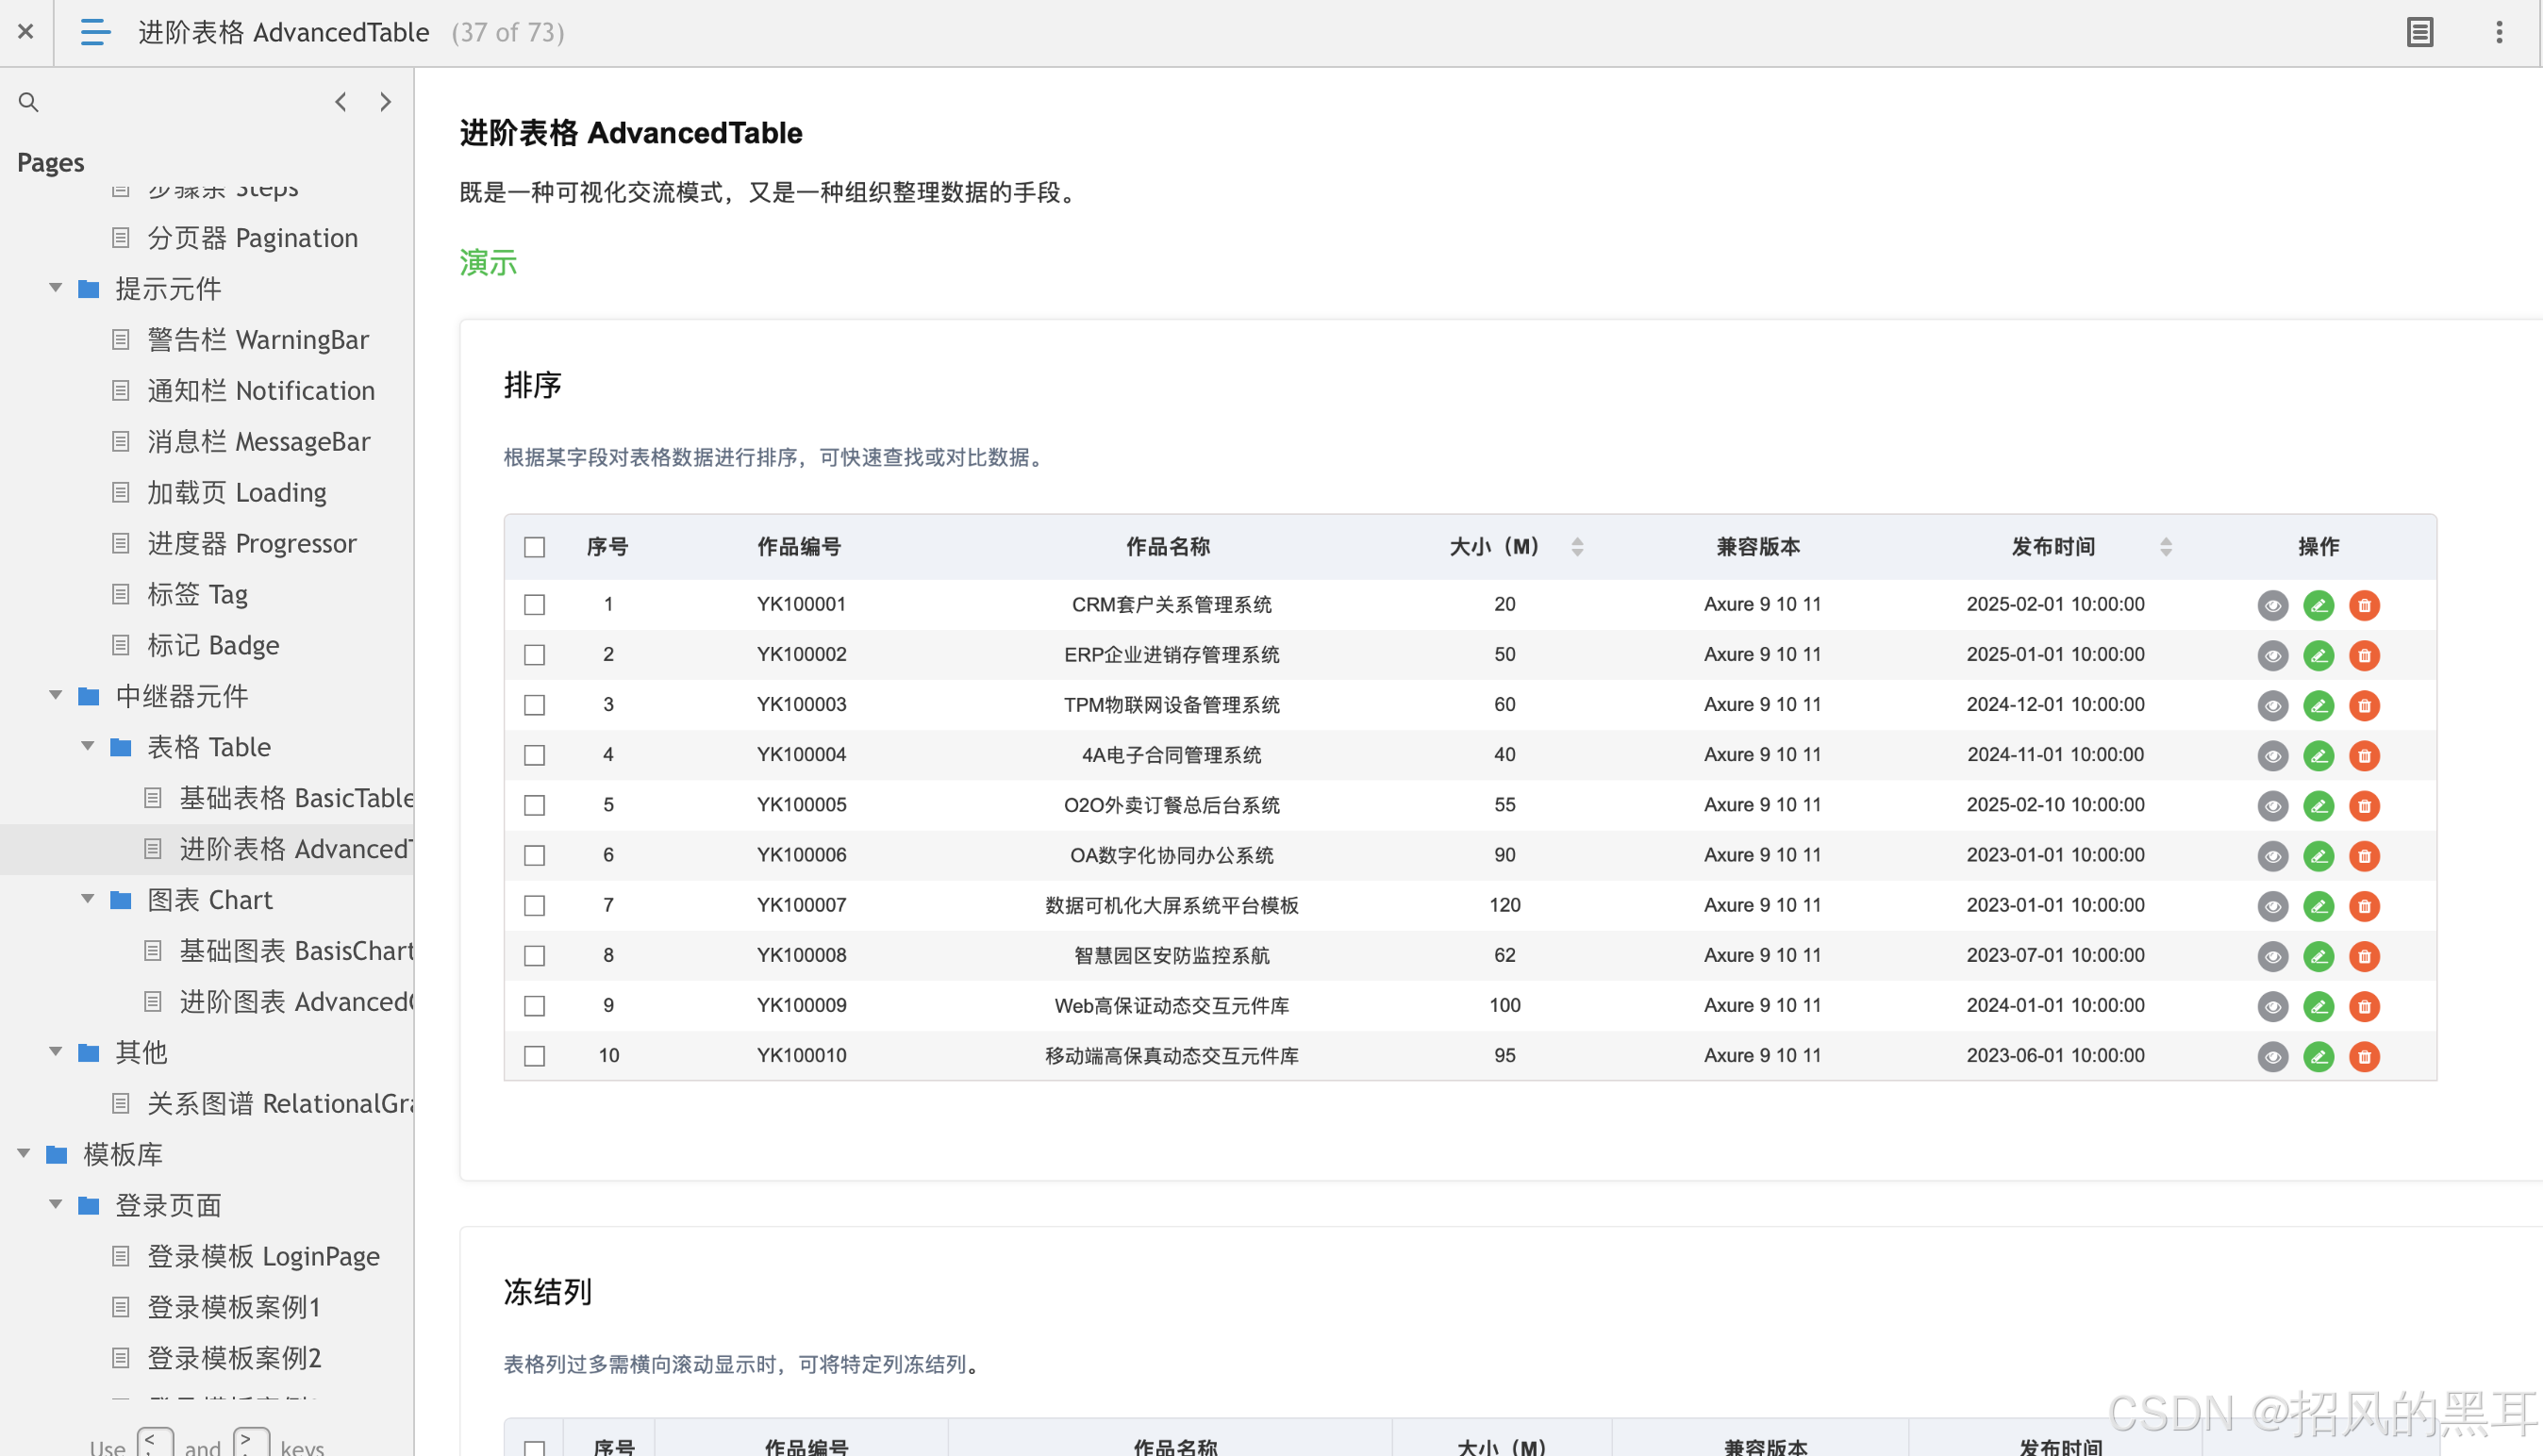The width and height of the screenshot is (2543, 1456).
Task: Sort by 发布时间 column arrows
Action: click(x=2165, y=547)
